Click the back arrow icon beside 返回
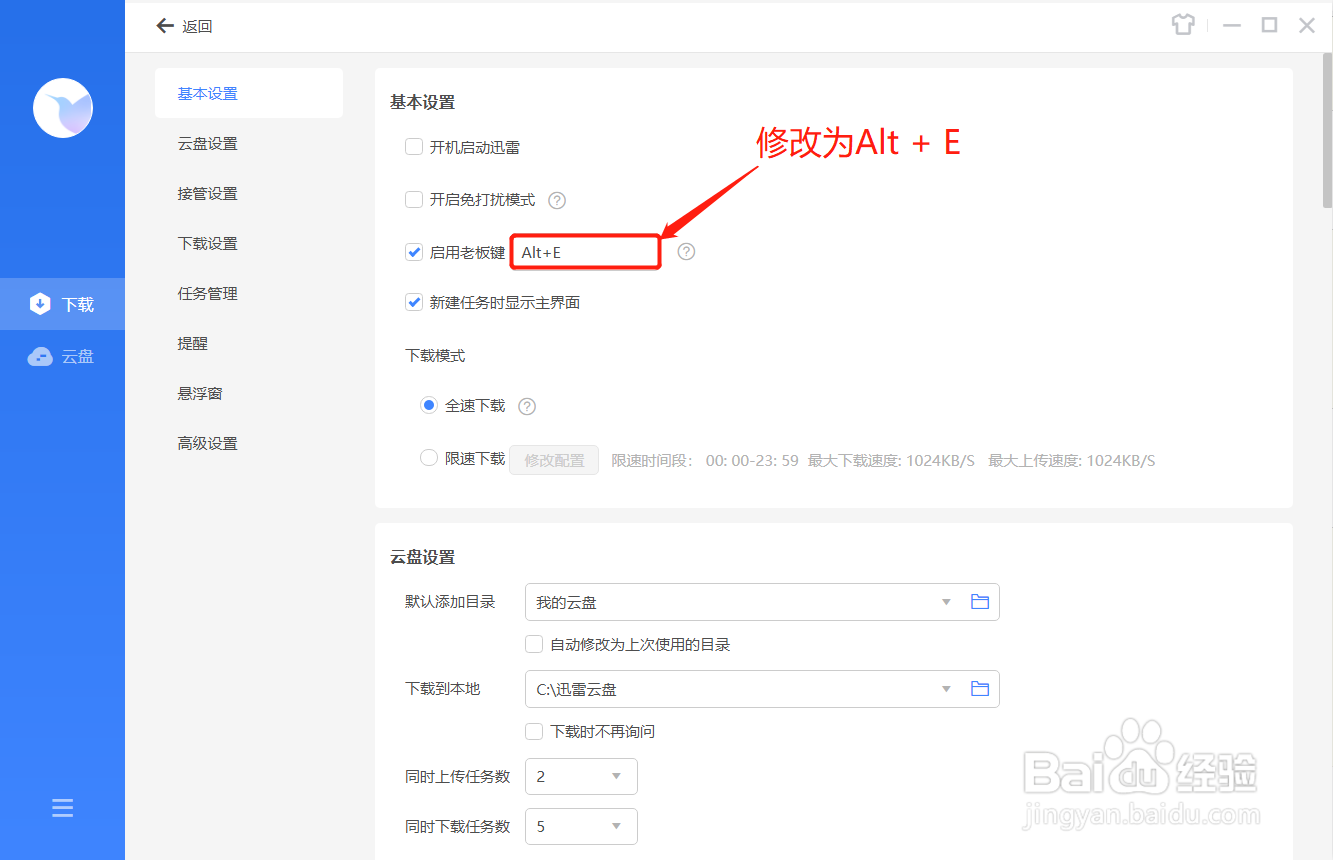 (x=165, y=26)
